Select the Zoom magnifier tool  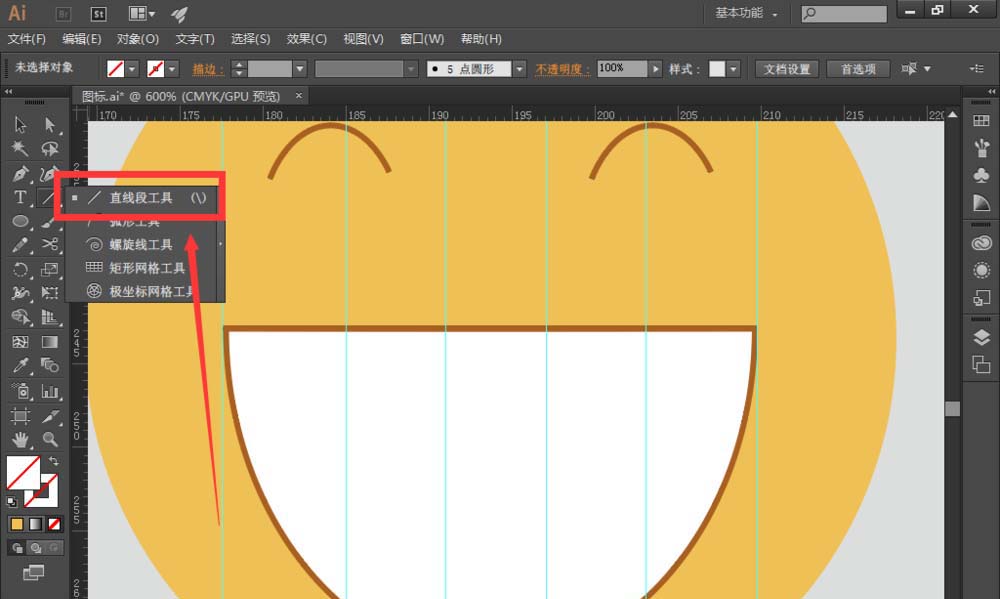(50, 440)
